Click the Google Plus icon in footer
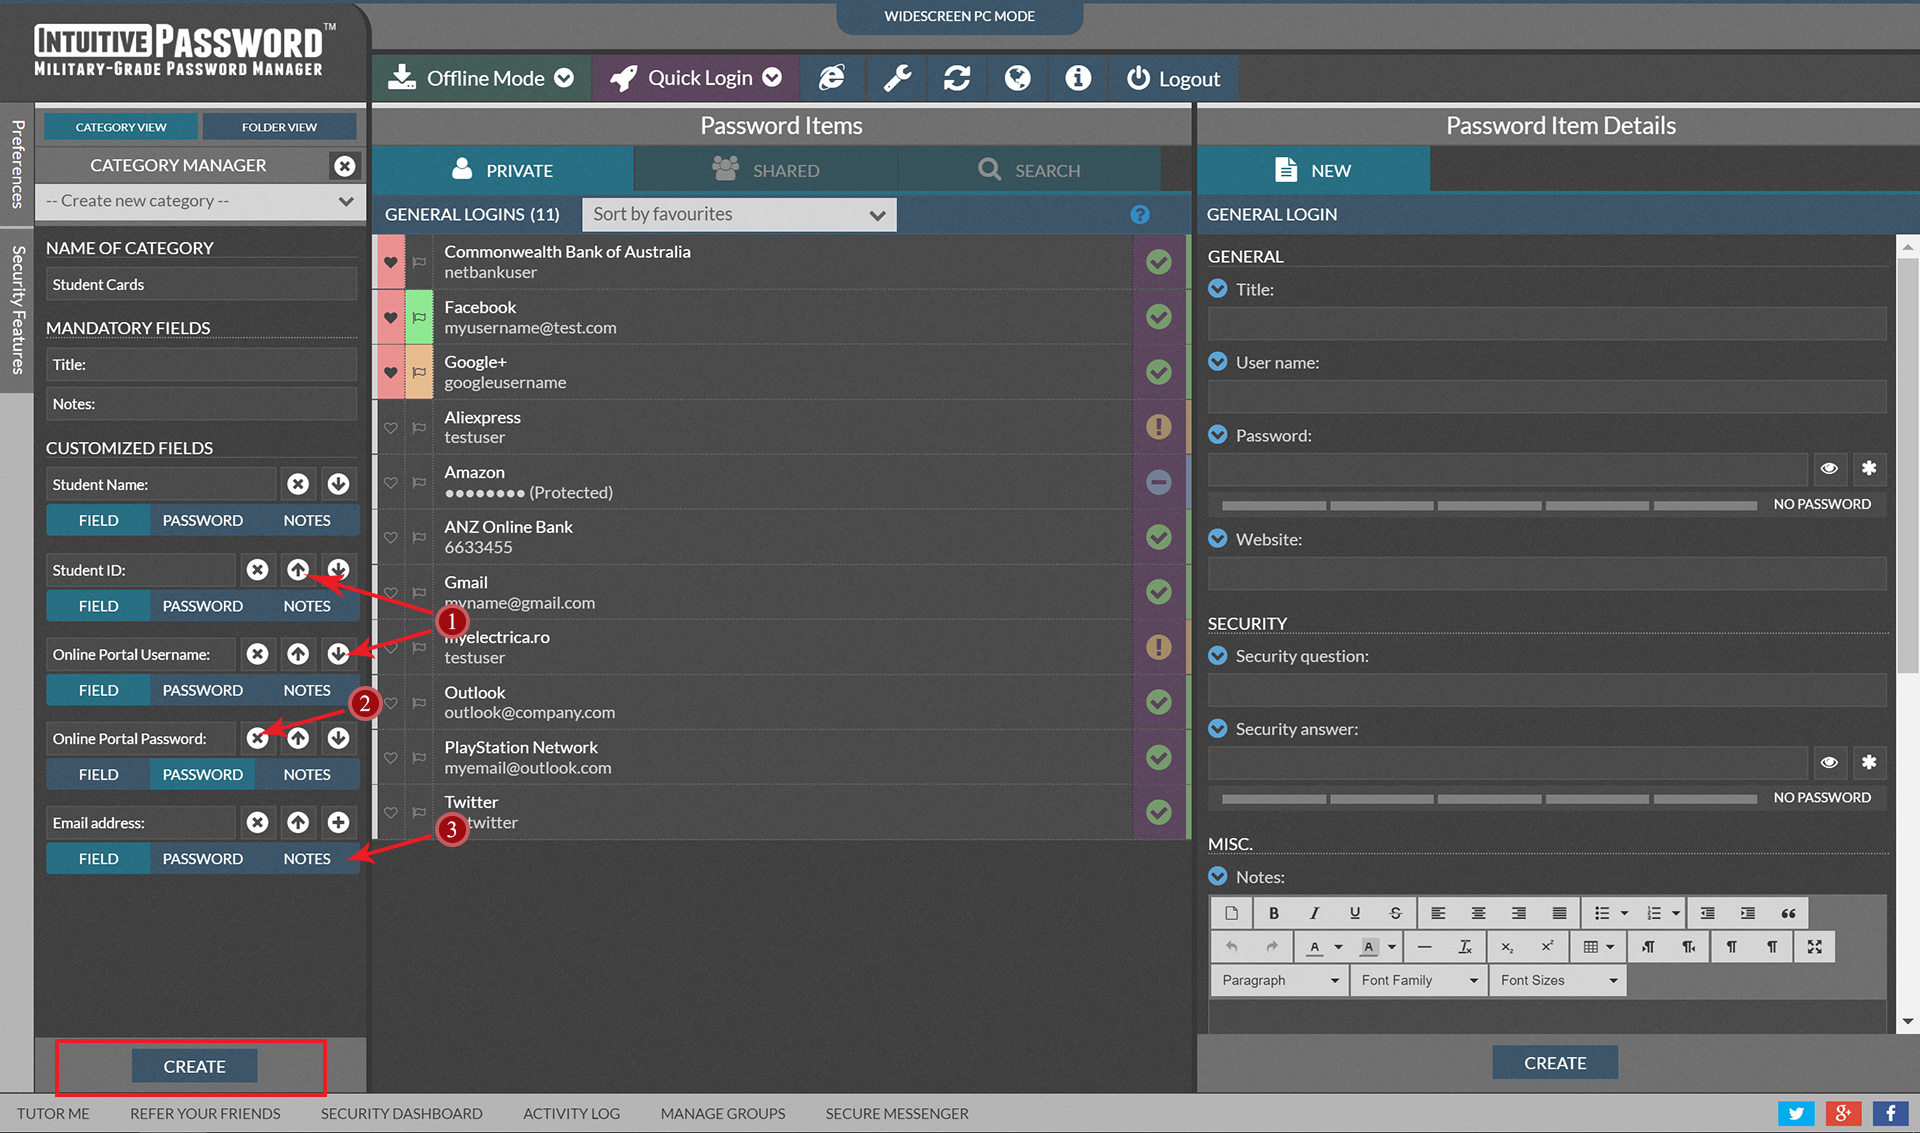Viewport: 1920px width, 1133px height. coord(1843,1113)
